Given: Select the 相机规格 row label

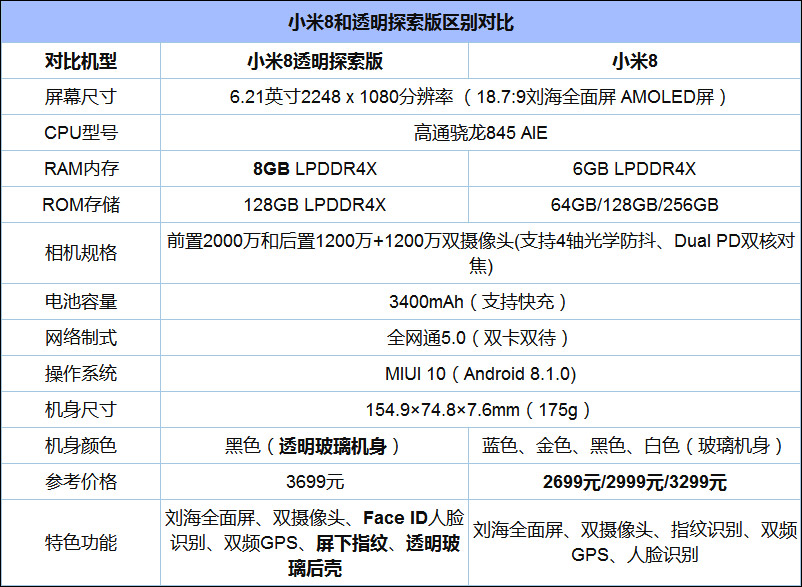Looking at the screenshot, I should (81, 253).
